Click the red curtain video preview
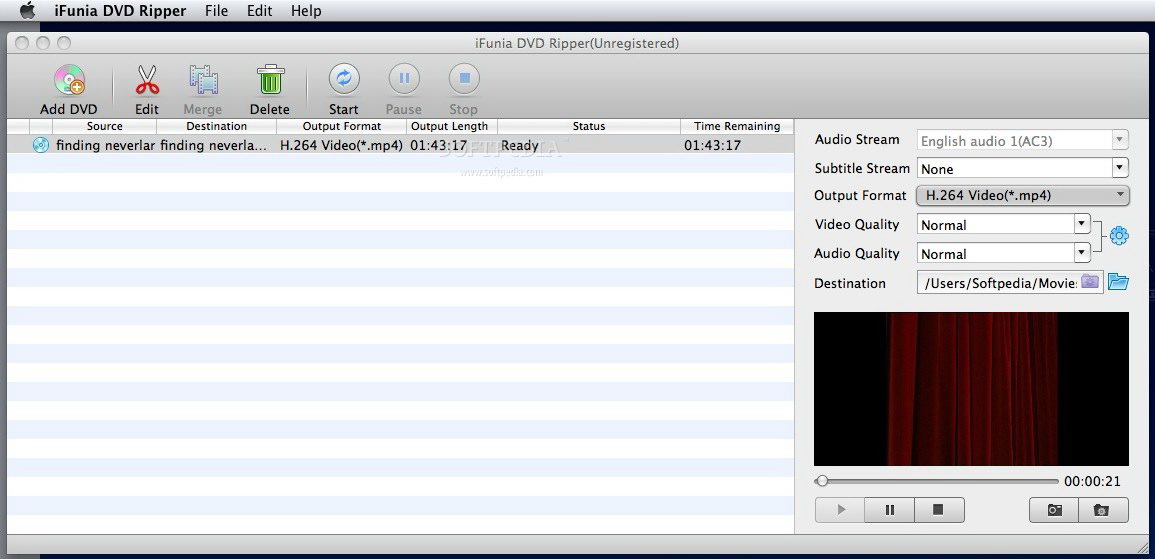 [971, 388]
